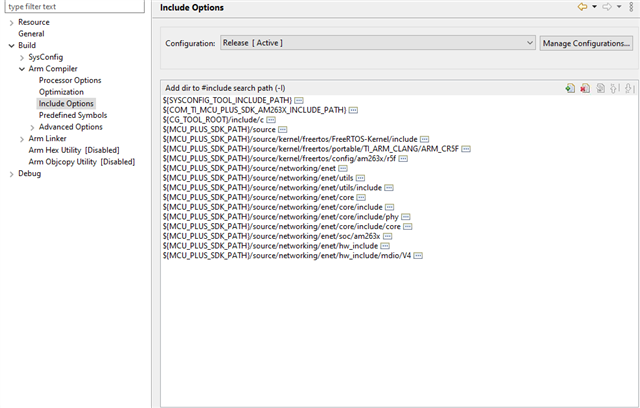Select Processor Options under Arm Compiler
This screenshot has width=640, height=408.
(x=70, y=80)
